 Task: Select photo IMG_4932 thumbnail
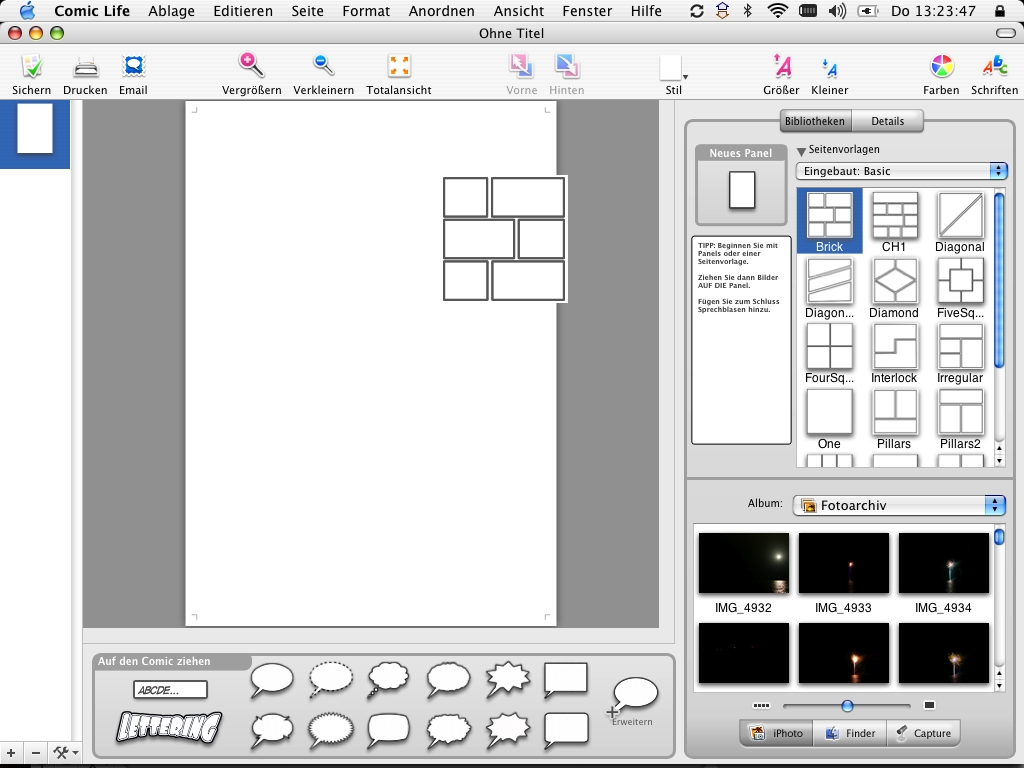[x=743, y=563]
